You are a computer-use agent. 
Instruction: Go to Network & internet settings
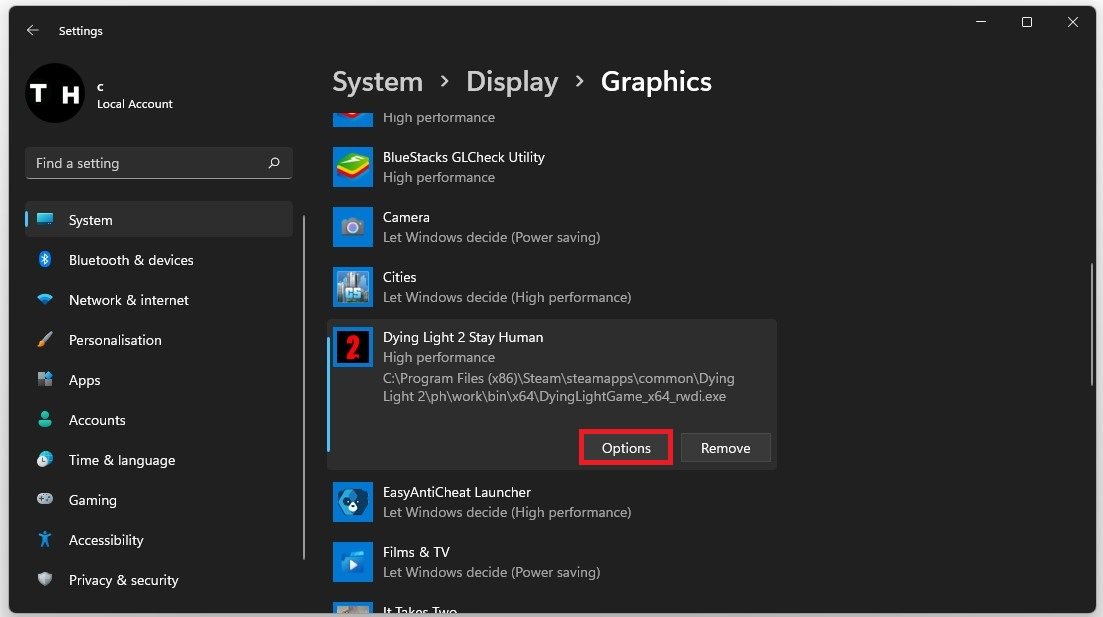click(159, 300)
